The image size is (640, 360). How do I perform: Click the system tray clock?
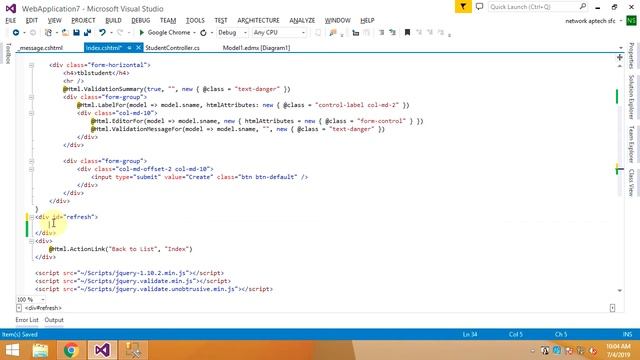point(618,350)
